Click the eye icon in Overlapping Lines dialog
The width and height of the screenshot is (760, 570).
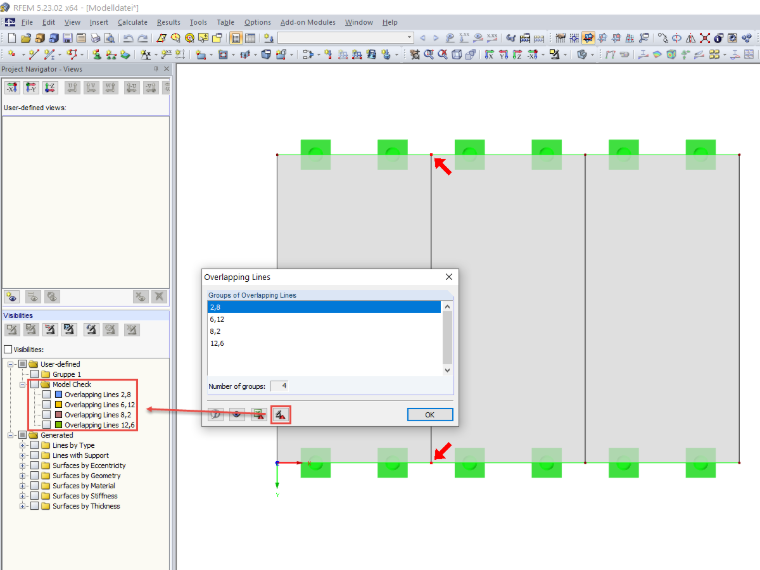[x=237, y=414]
